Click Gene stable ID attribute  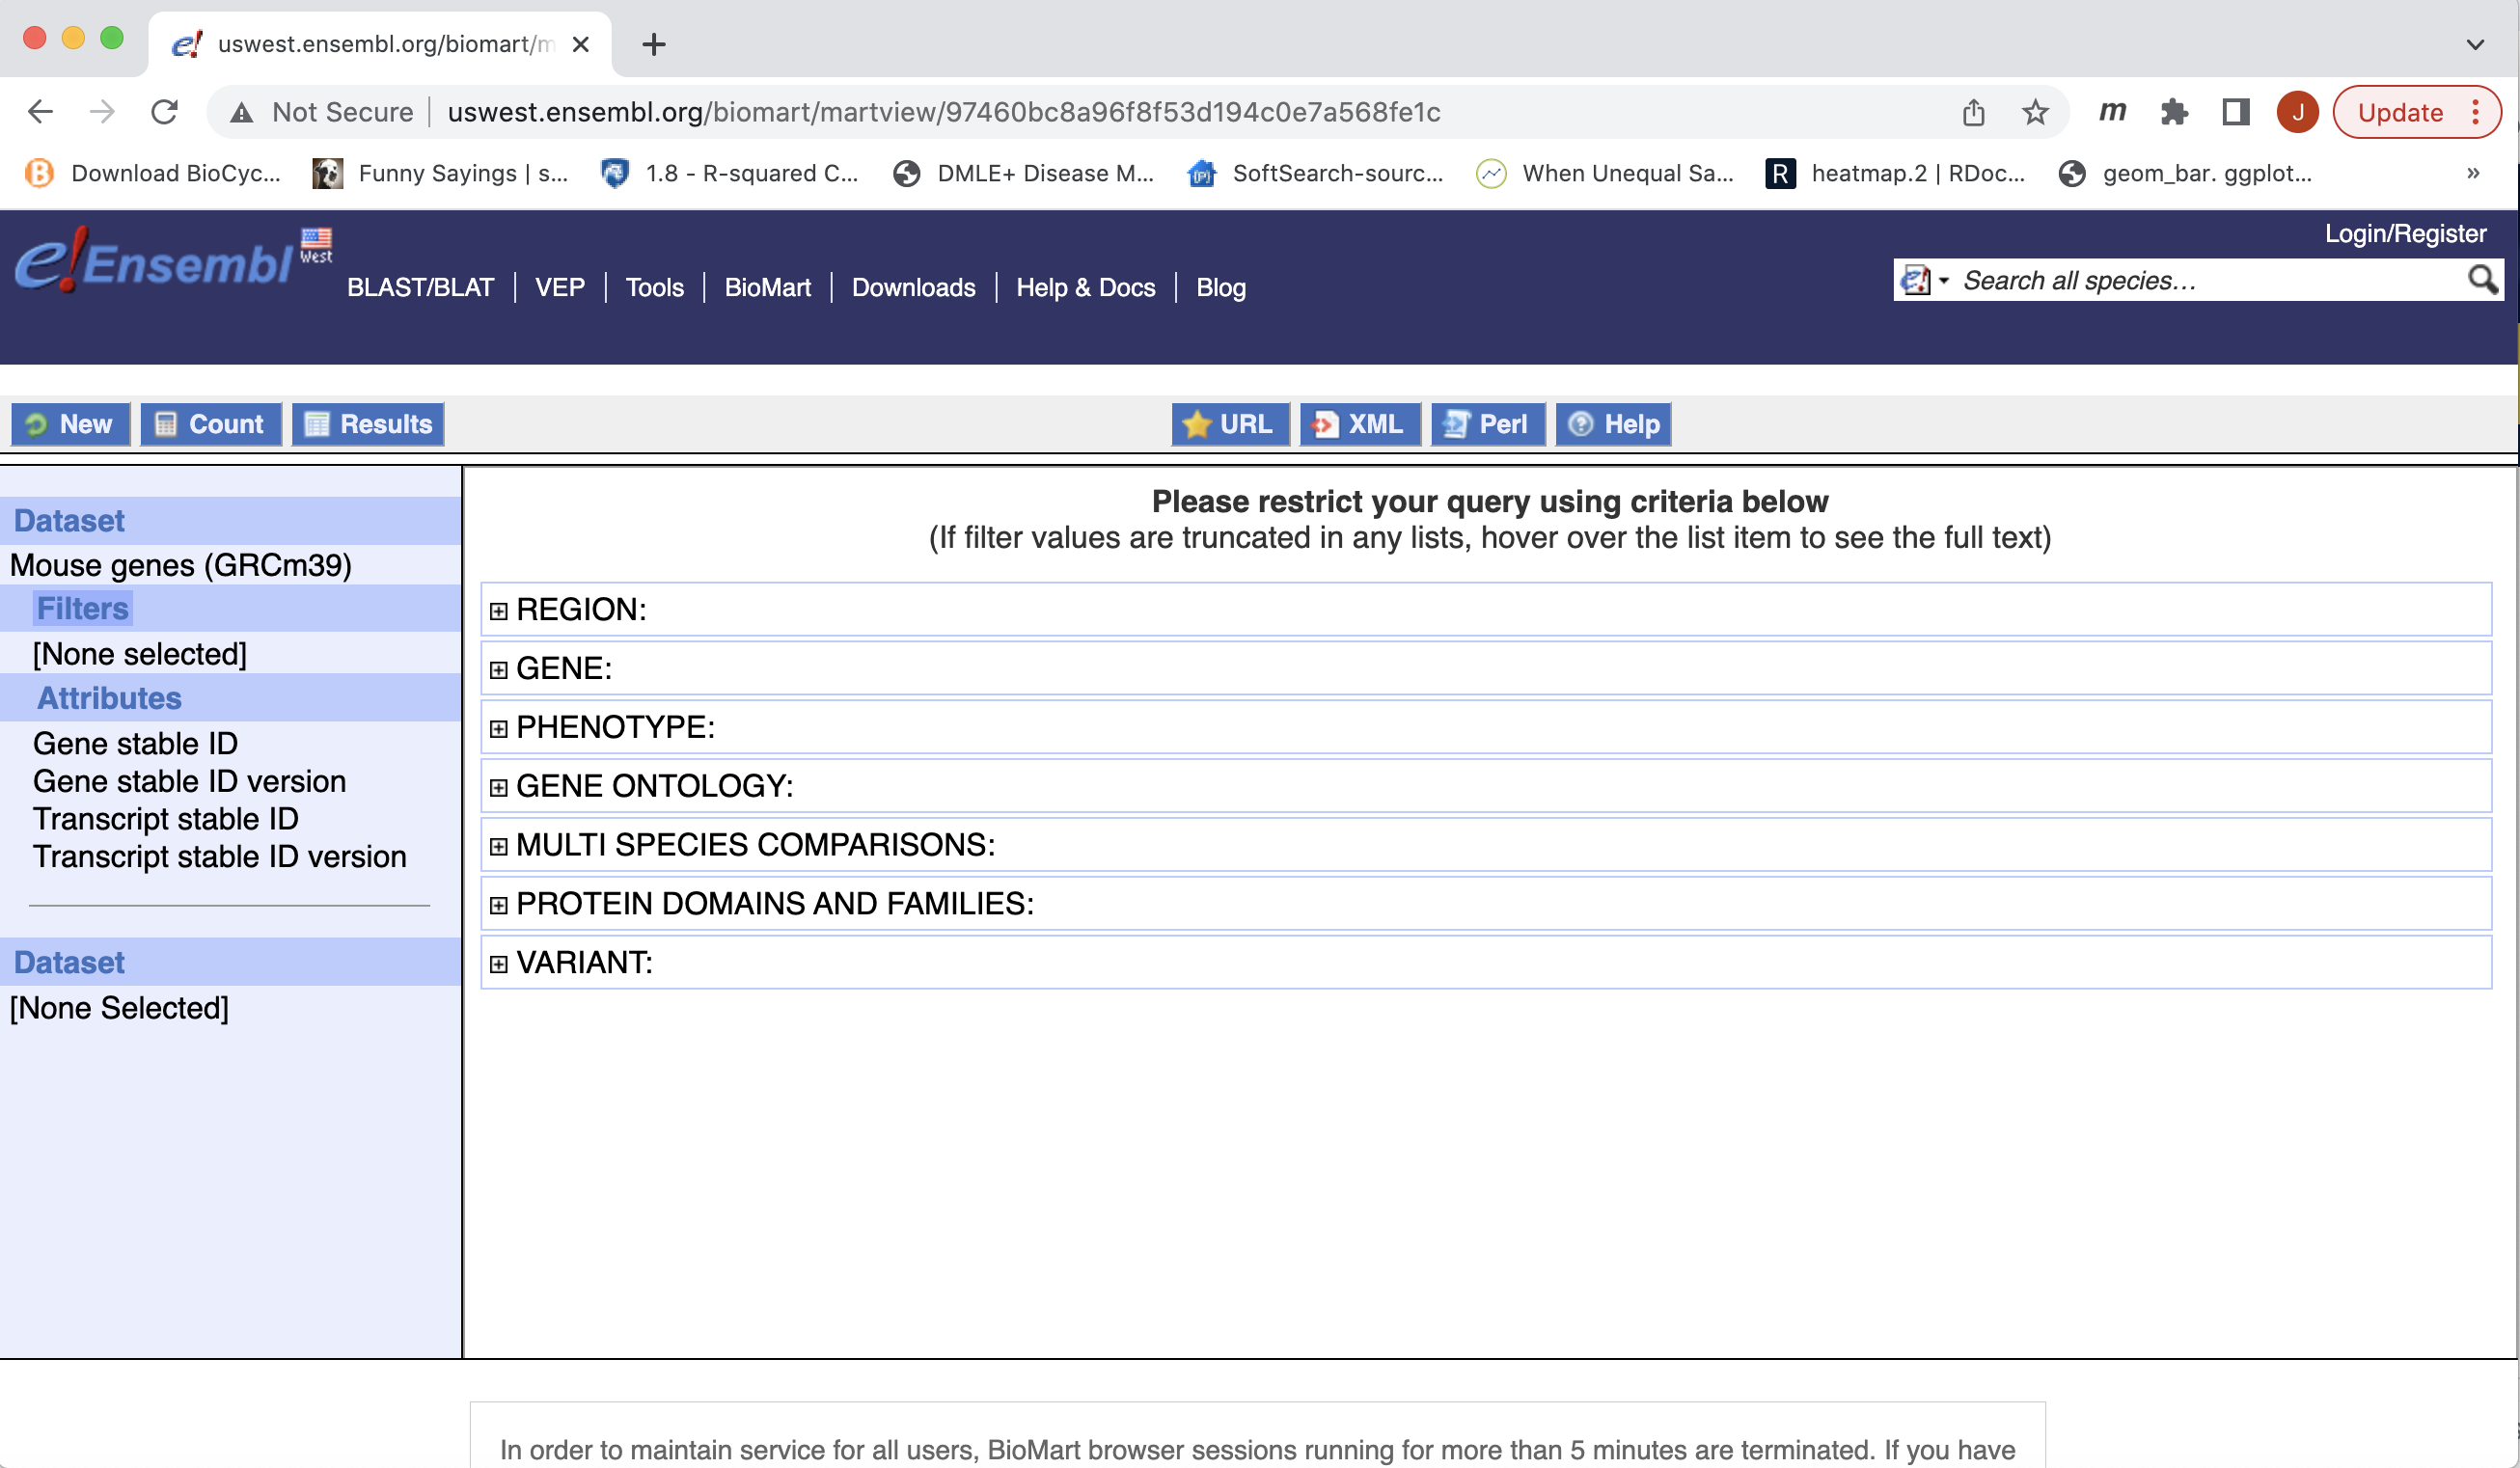[x=133, y=743]
